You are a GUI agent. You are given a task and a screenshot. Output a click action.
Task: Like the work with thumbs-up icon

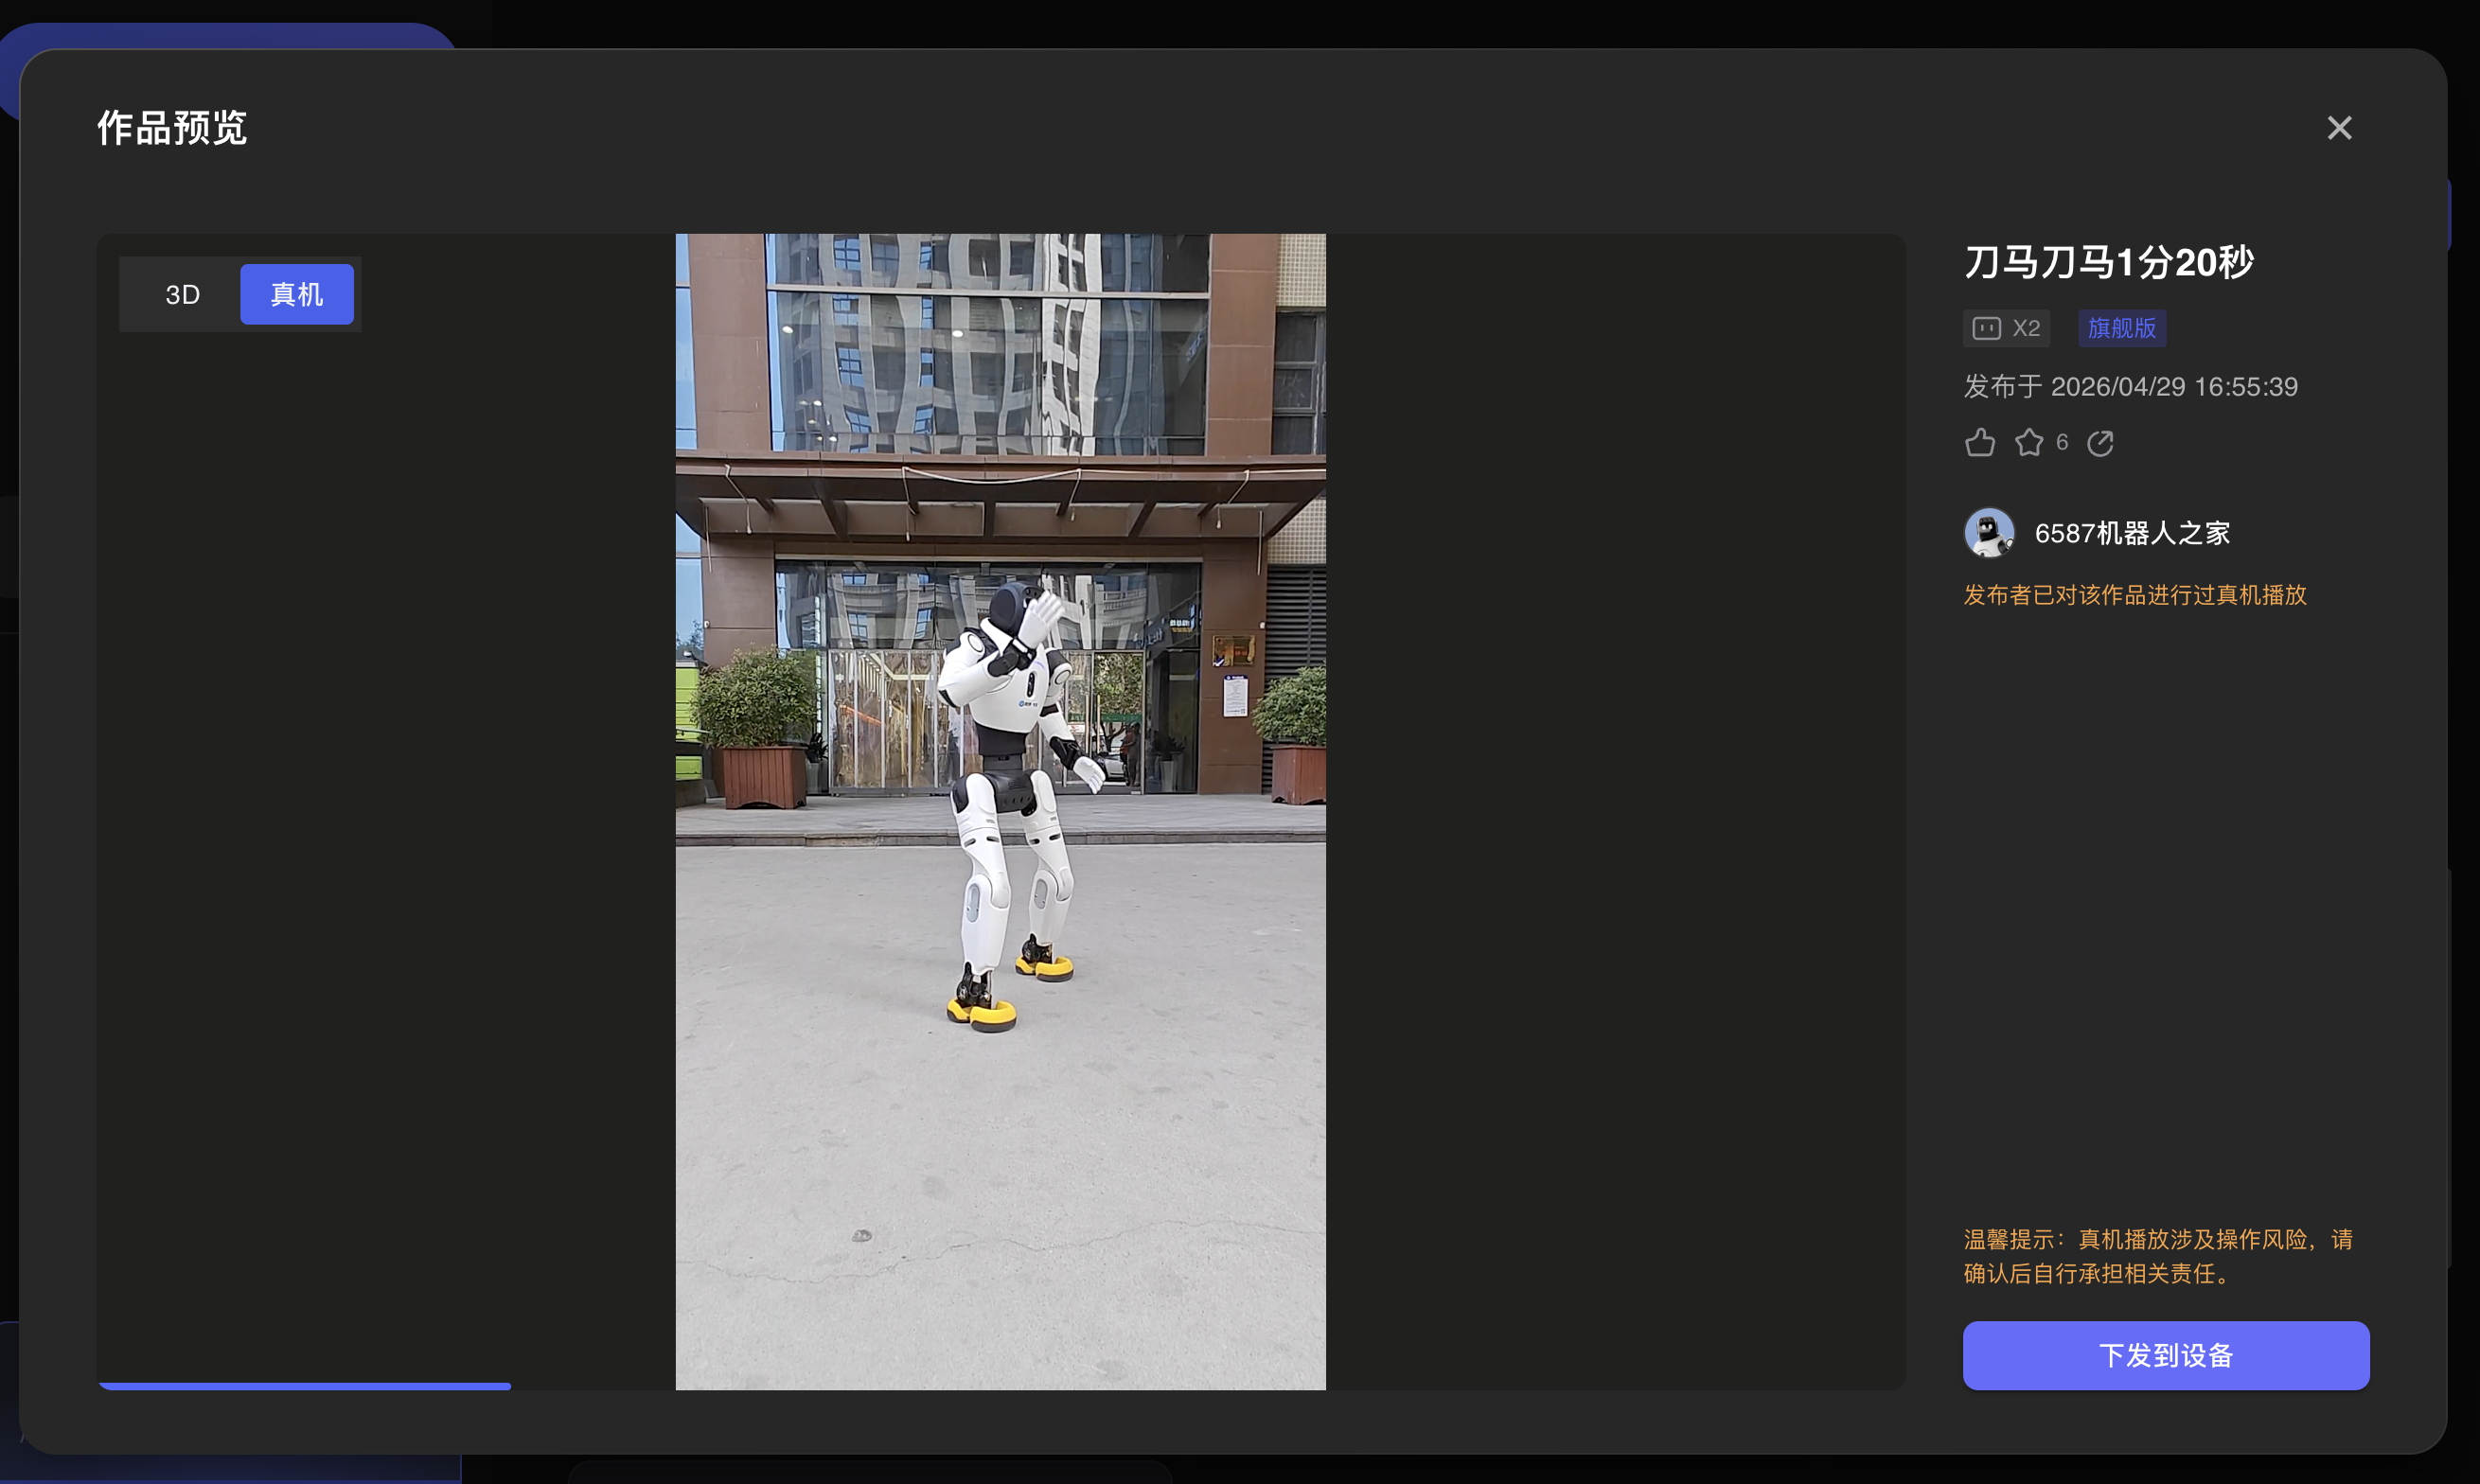[1979, 442]
